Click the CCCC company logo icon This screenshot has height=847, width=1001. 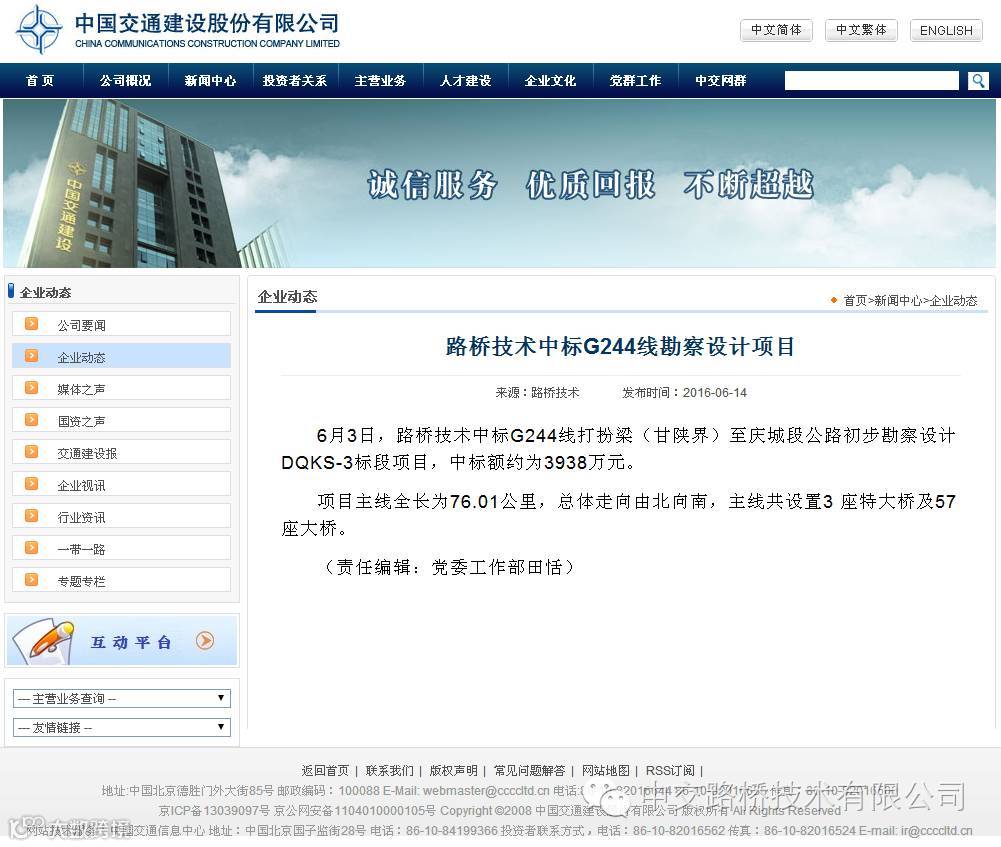pyautogui.click(x=39, y=29)
